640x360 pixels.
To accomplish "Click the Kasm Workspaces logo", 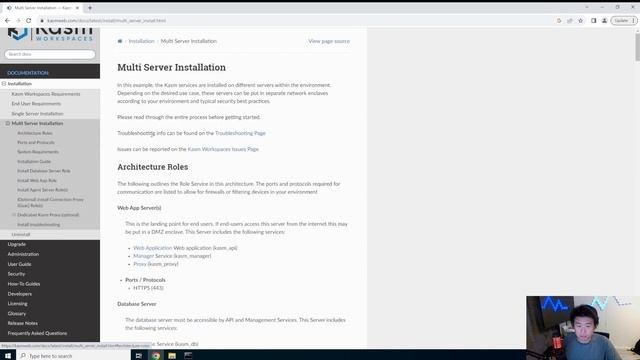I will point(50,34).
